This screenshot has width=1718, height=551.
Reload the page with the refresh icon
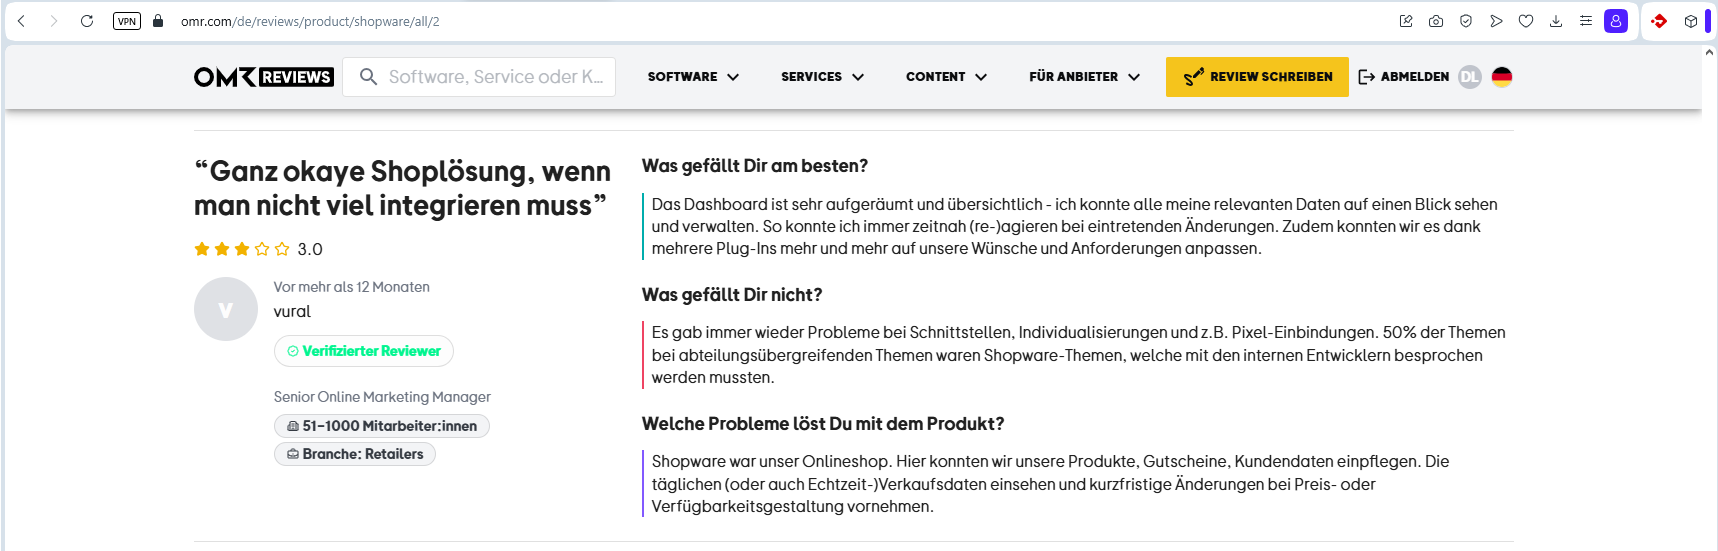coord(87,21)
